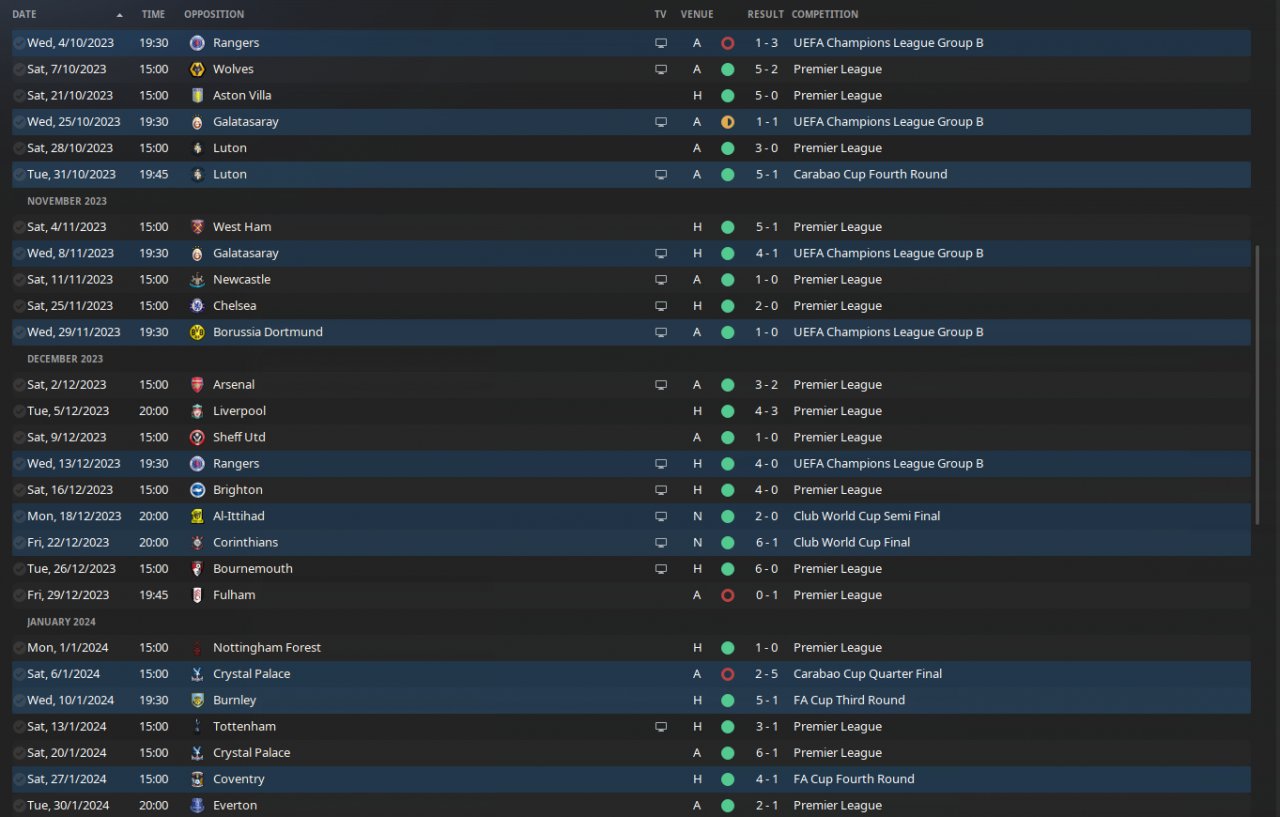Sort fixtures by Opposition column header
The height and width of the screenshot is (817, 1280).
point(214,15)
